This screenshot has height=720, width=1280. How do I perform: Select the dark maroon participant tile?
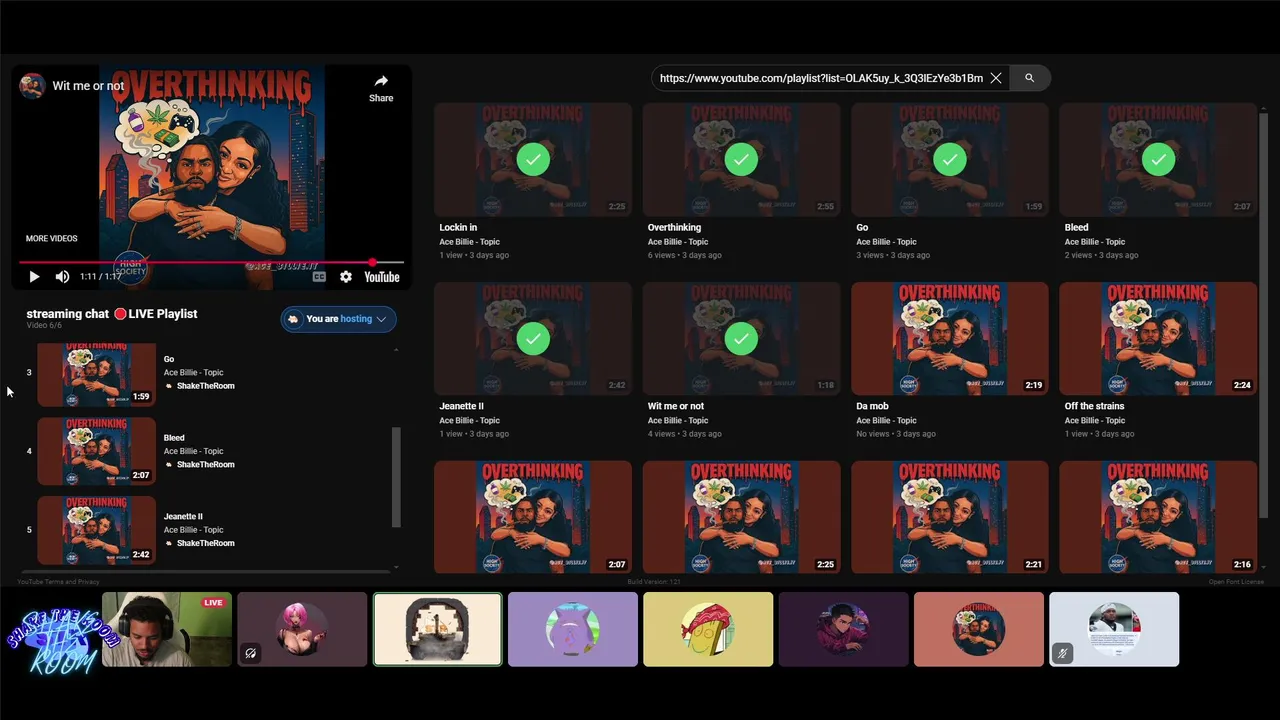point(843,629)
